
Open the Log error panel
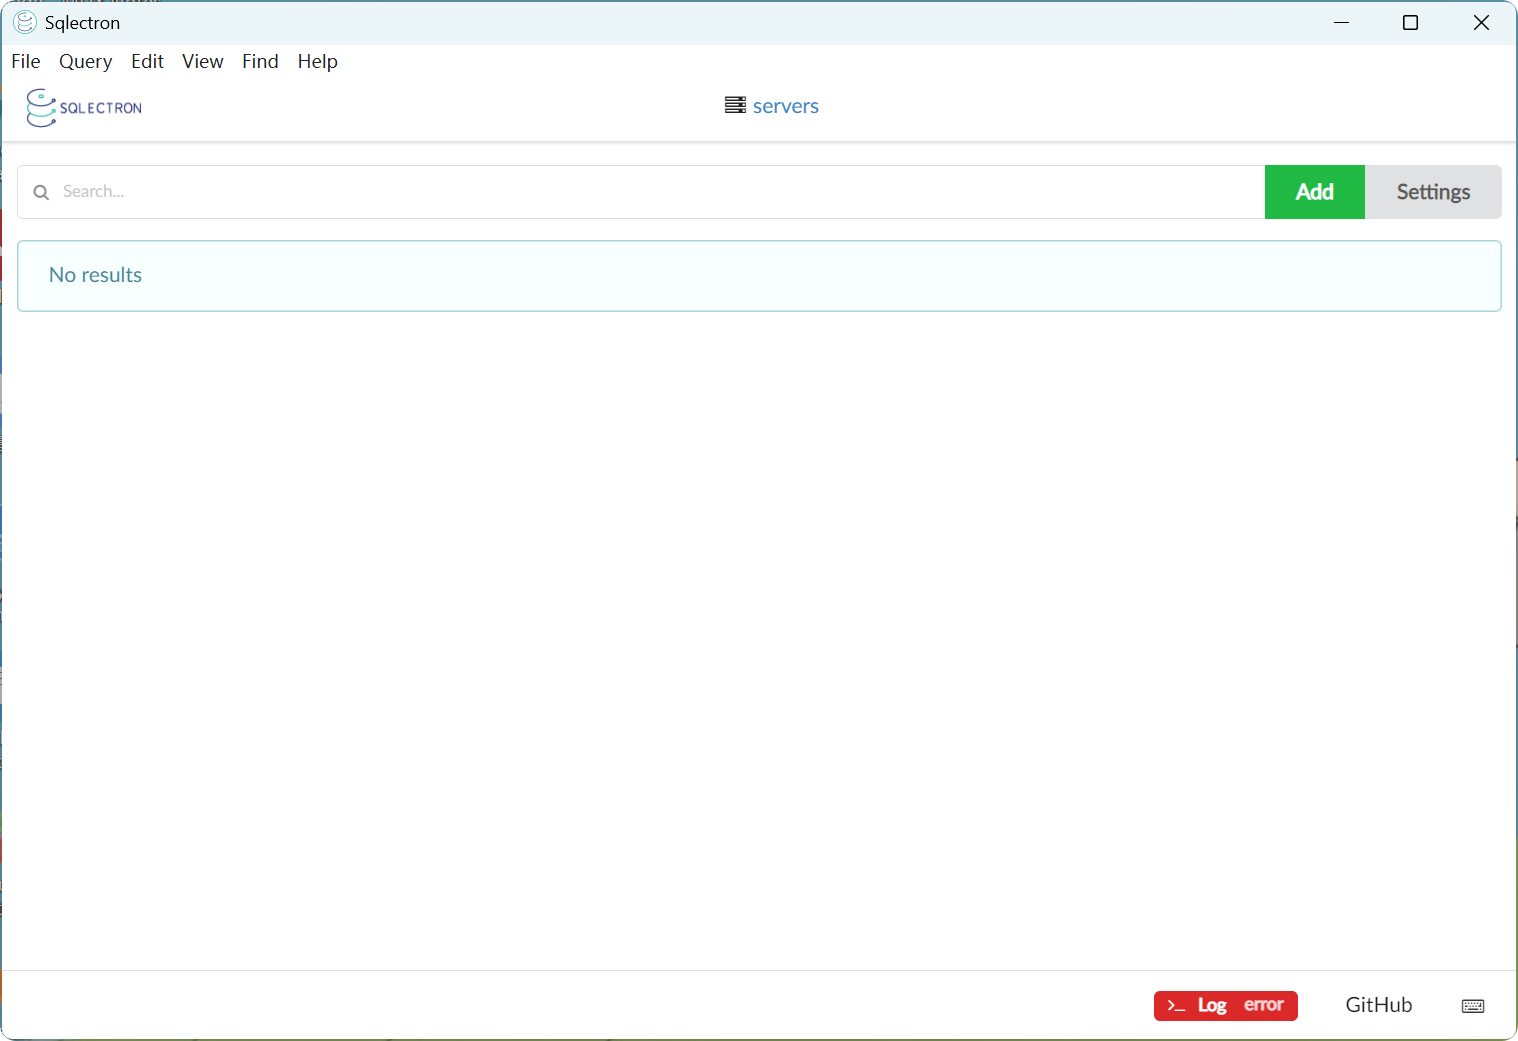(x=1225, y=1006)
